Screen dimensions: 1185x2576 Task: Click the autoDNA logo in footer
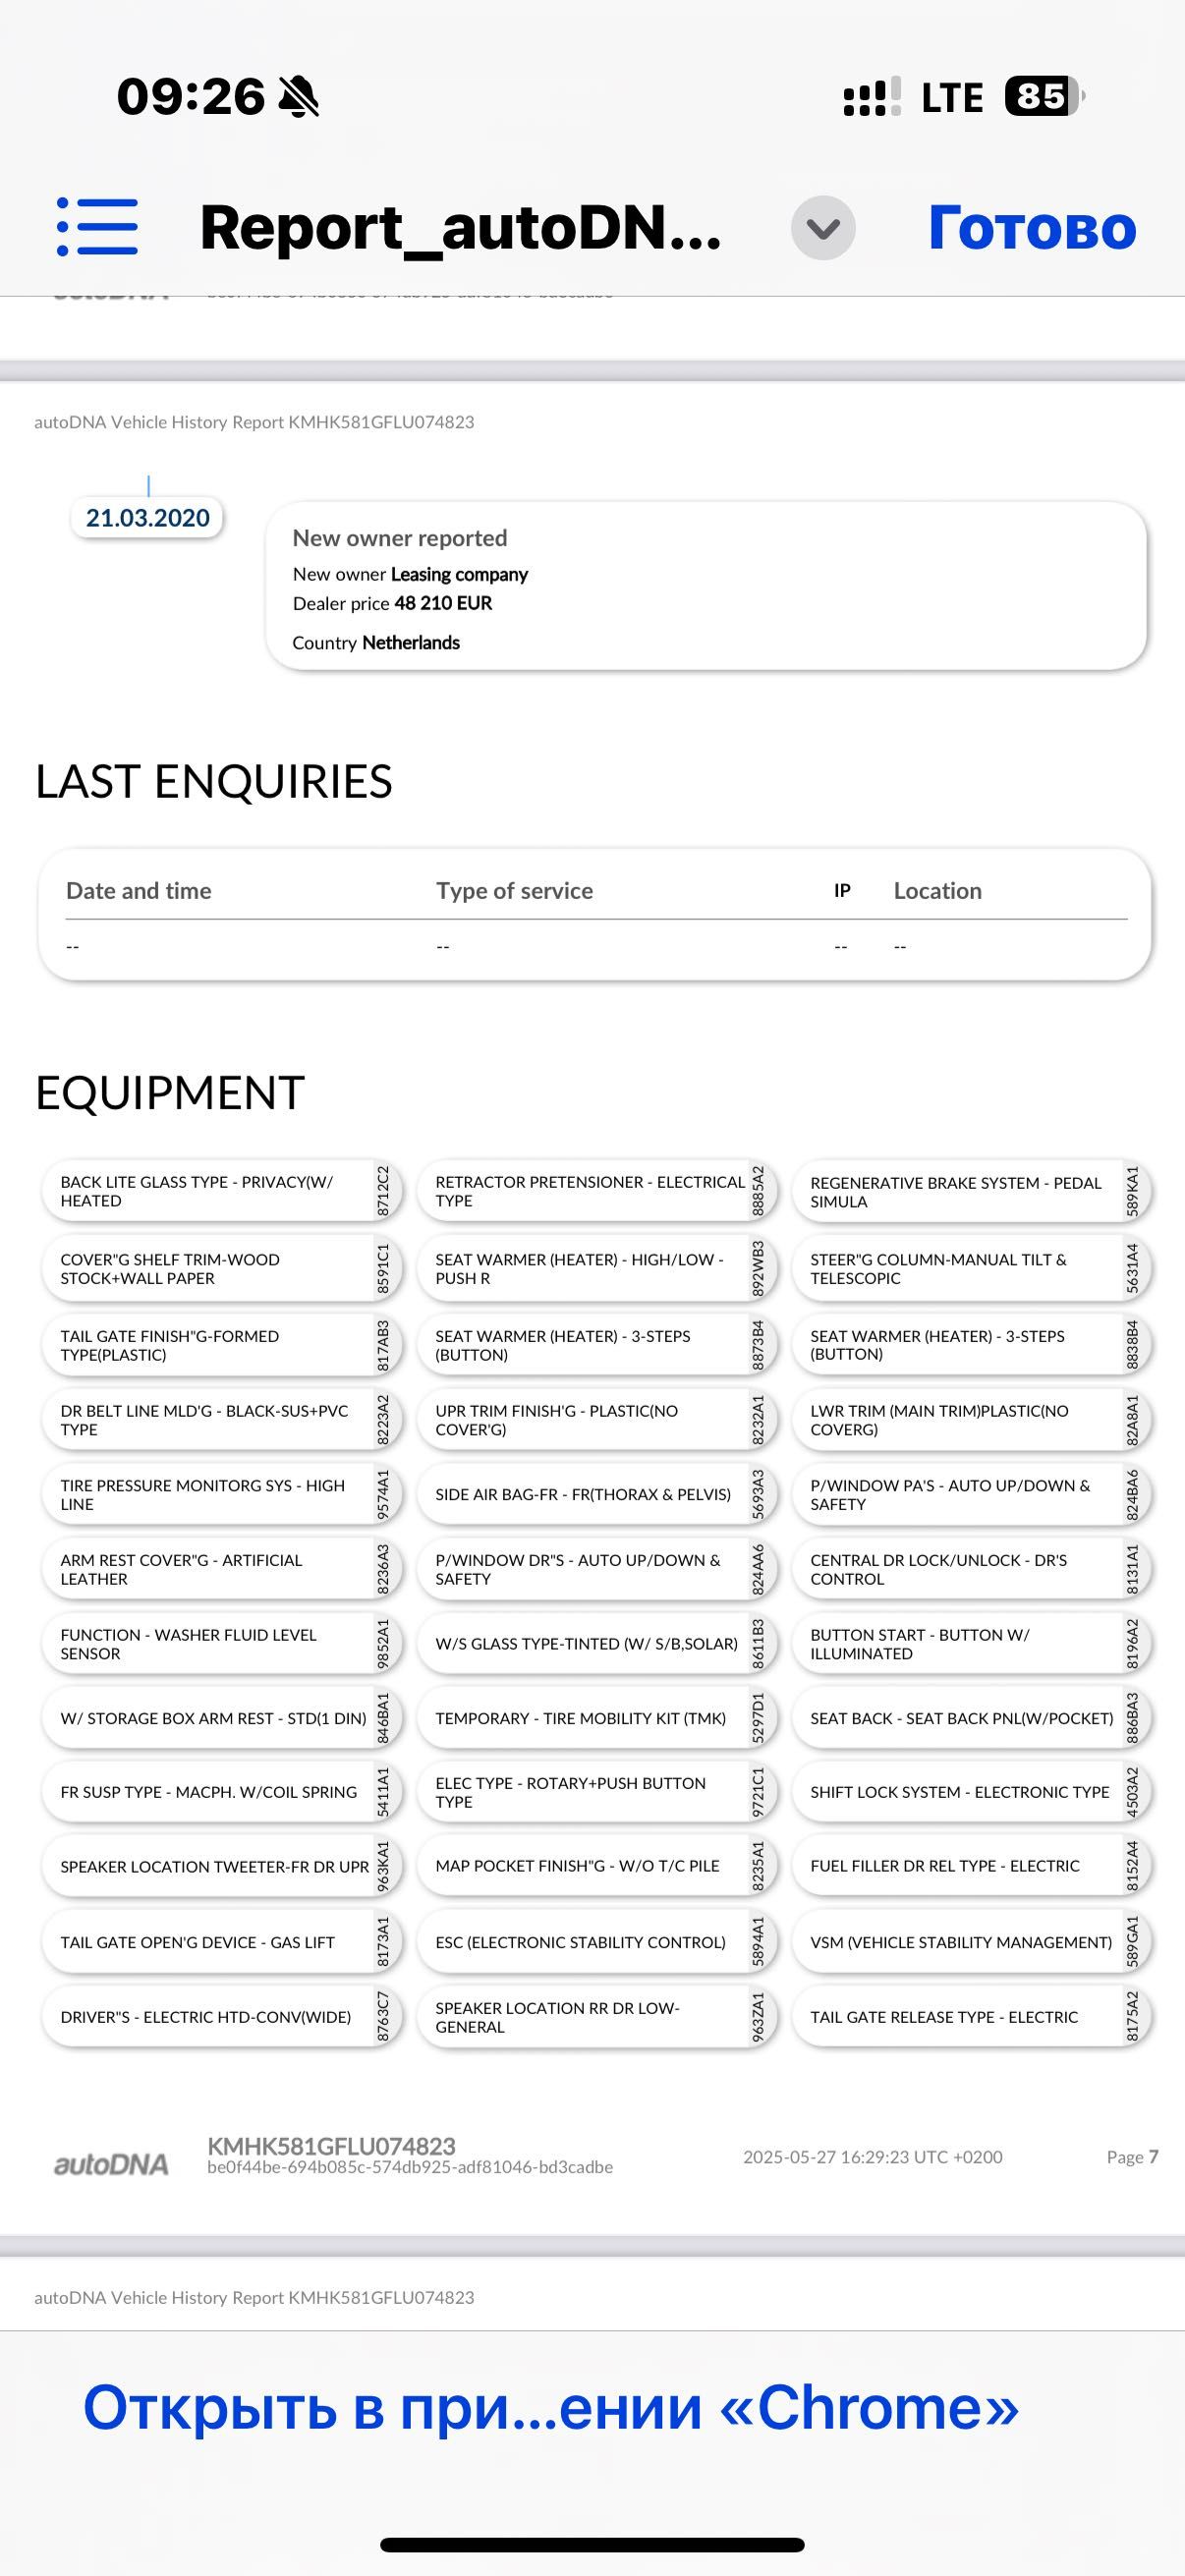click(110, 2165)
